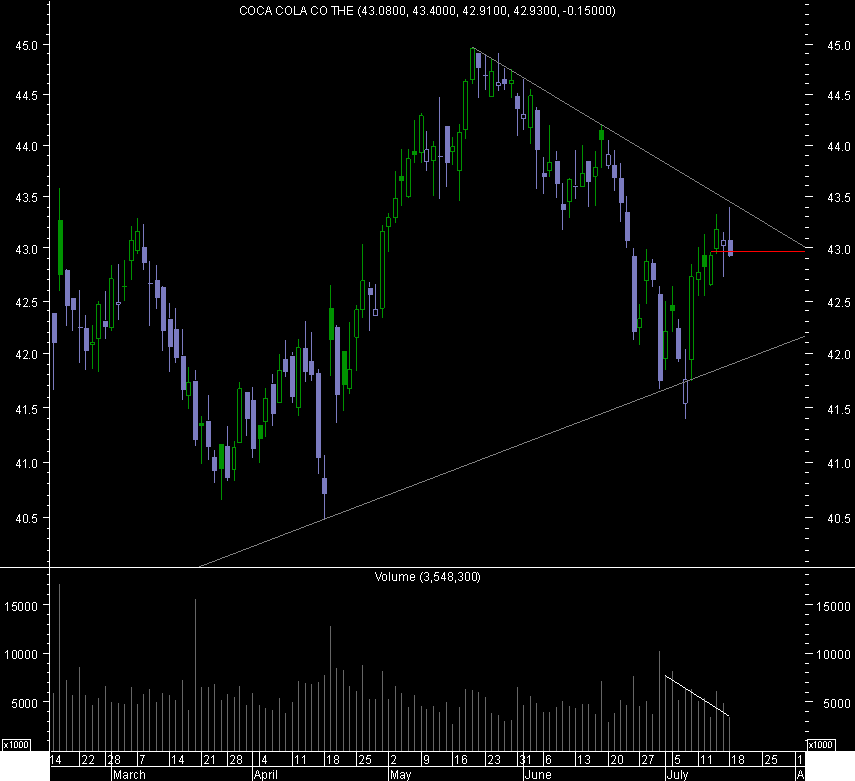Click the 10000 label on right volume axis

pyautogui.click(x=833, y=654)
